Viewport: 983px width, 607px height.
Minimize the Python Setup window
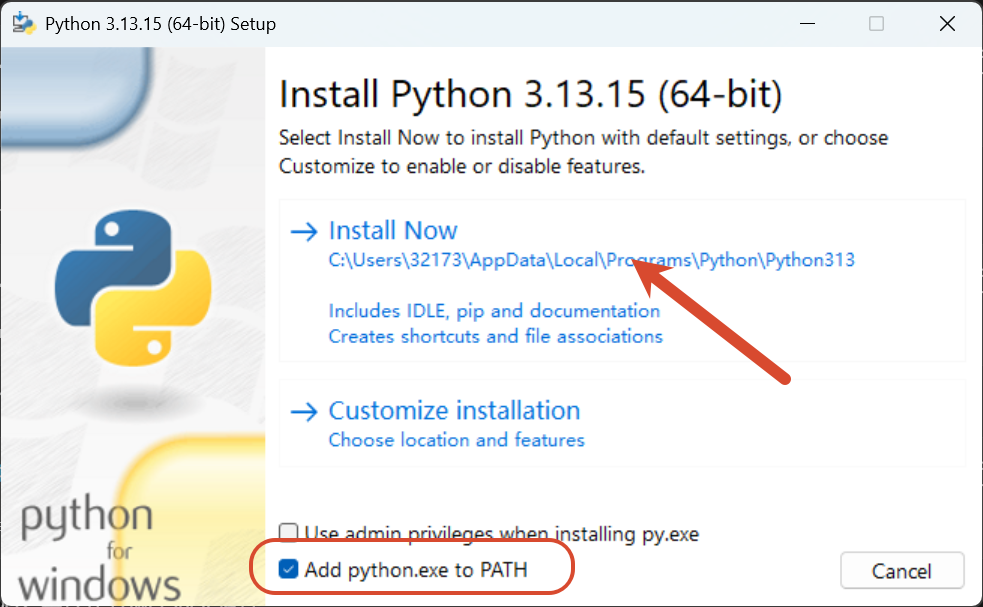[807, 24]
